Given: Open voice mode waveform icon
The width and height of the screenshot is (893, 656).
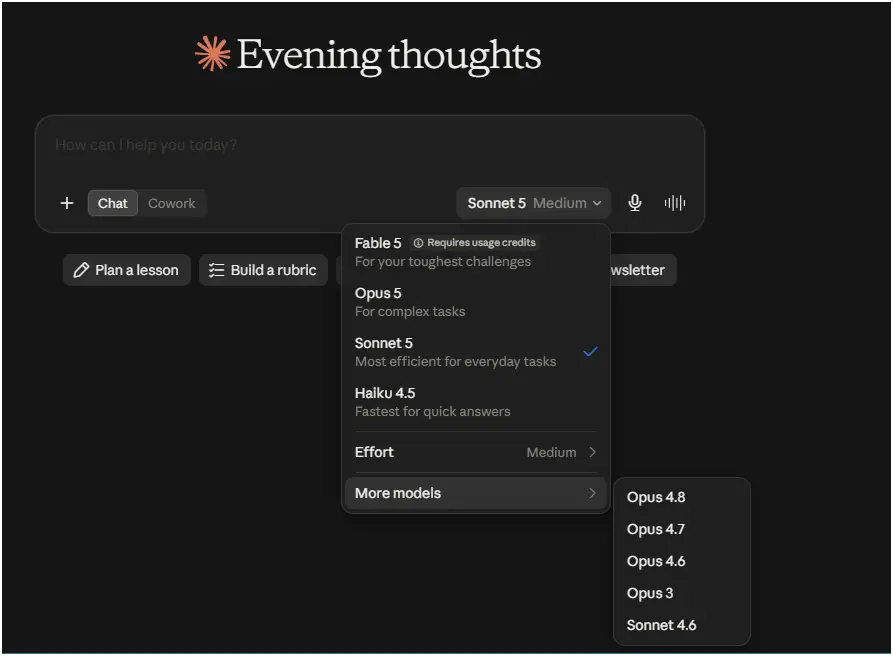Looking at the screenshot, I should coord(675,203).
